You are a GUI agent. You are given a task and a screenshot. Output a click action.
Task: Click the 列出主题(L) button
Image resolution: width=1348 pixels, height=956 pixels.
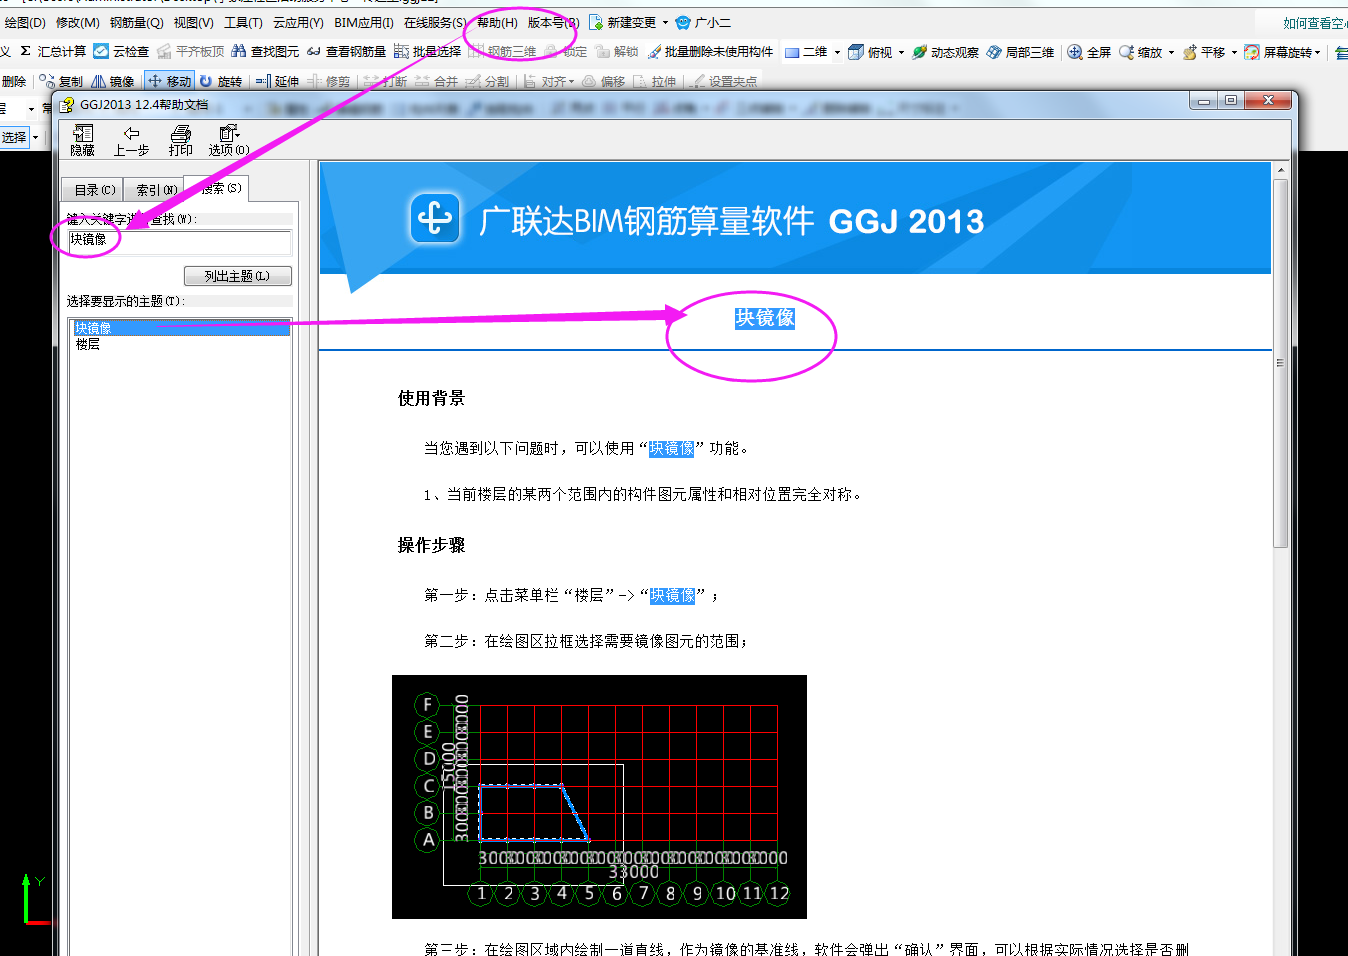(x=238, y=276)
